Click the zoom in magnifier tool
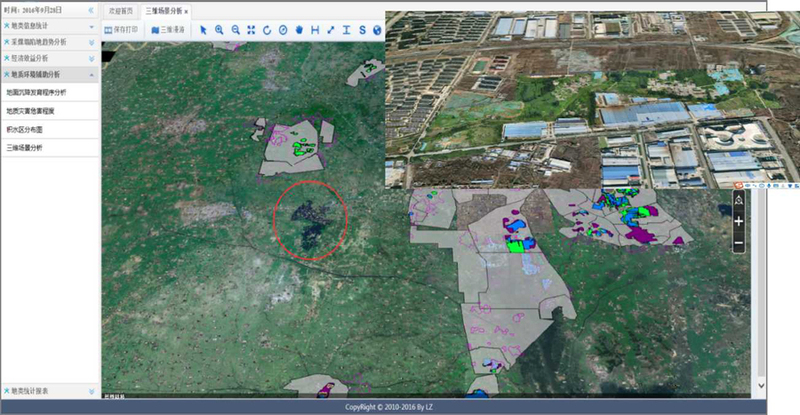The image size is (800, 415). pyautogui.click(x=219, y=30)
